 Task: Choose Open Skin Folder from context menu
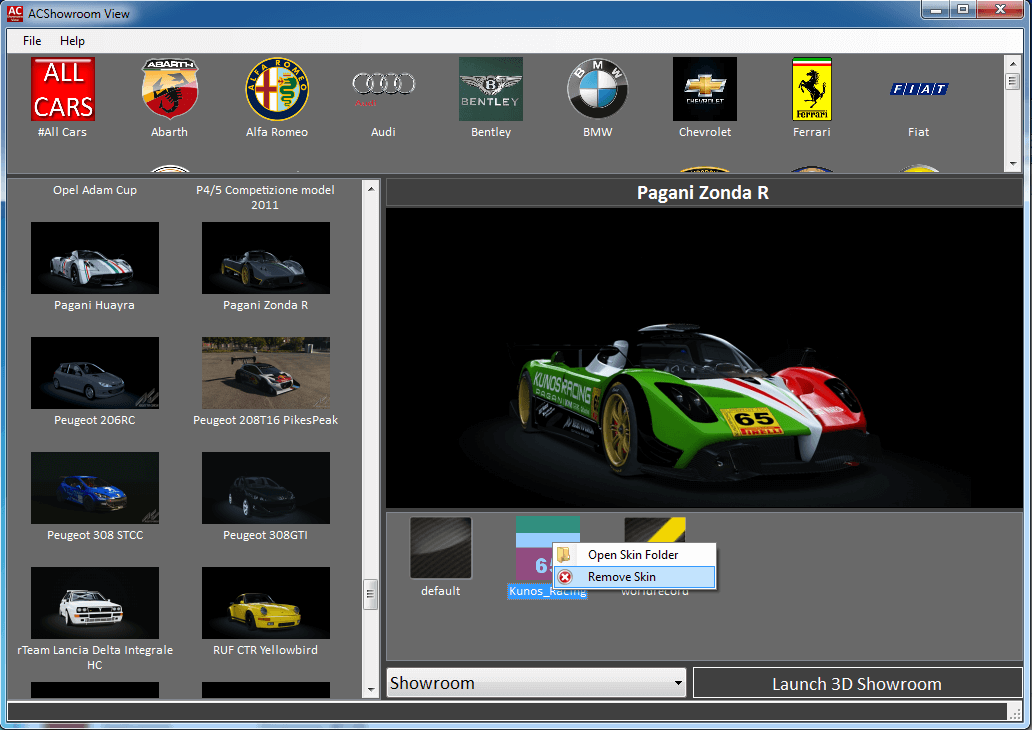(634, 555)
